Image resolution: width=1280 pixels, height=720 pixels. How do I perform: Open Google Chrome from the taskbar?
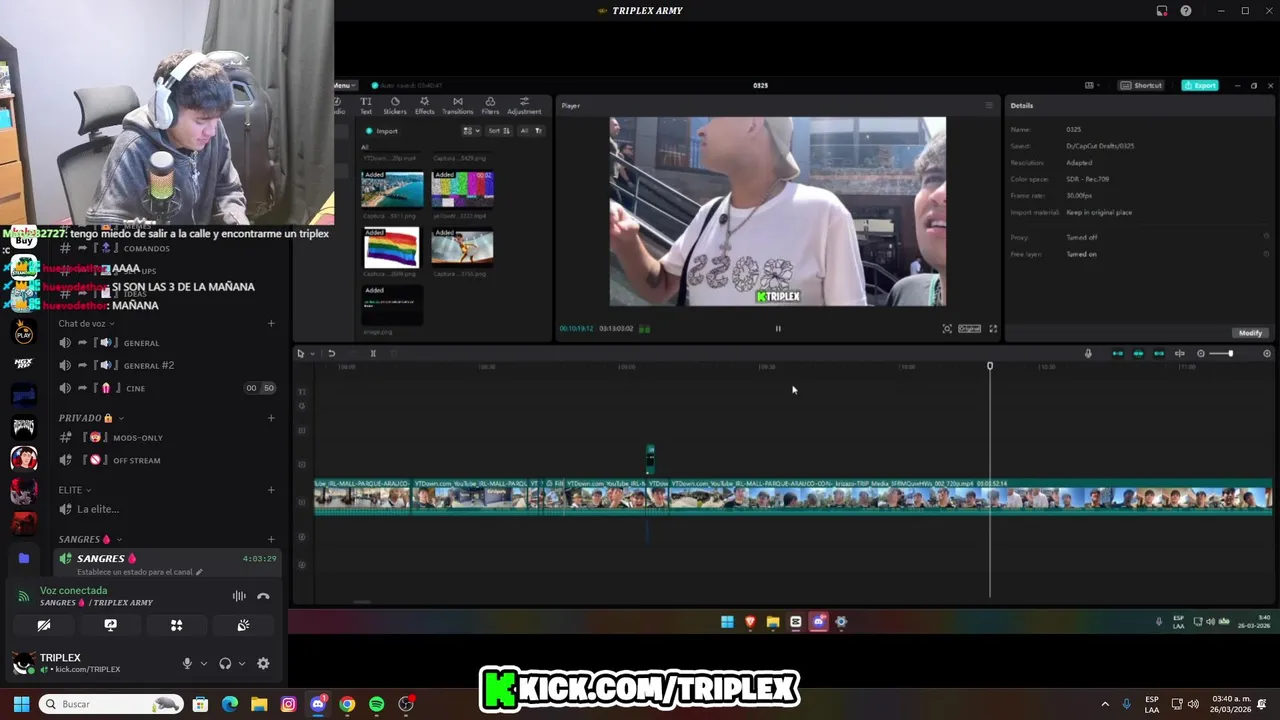pos(347,704)
